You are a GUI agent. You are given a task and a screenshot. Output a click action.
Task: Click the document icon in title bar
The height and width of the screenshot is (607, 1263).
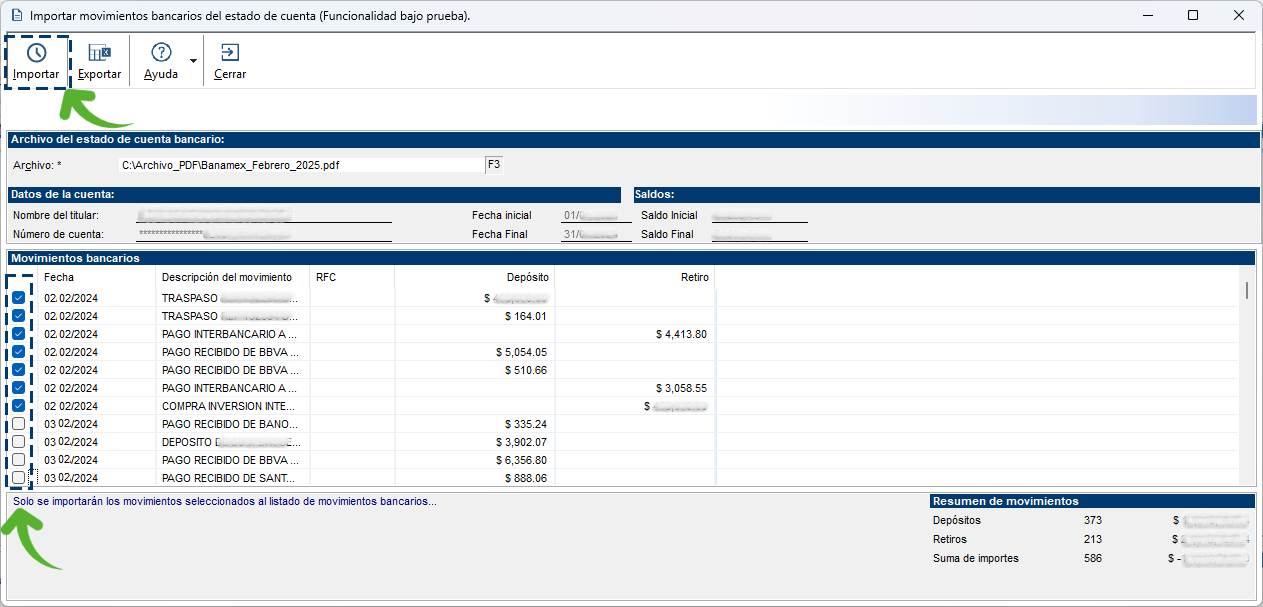(15, 16)
